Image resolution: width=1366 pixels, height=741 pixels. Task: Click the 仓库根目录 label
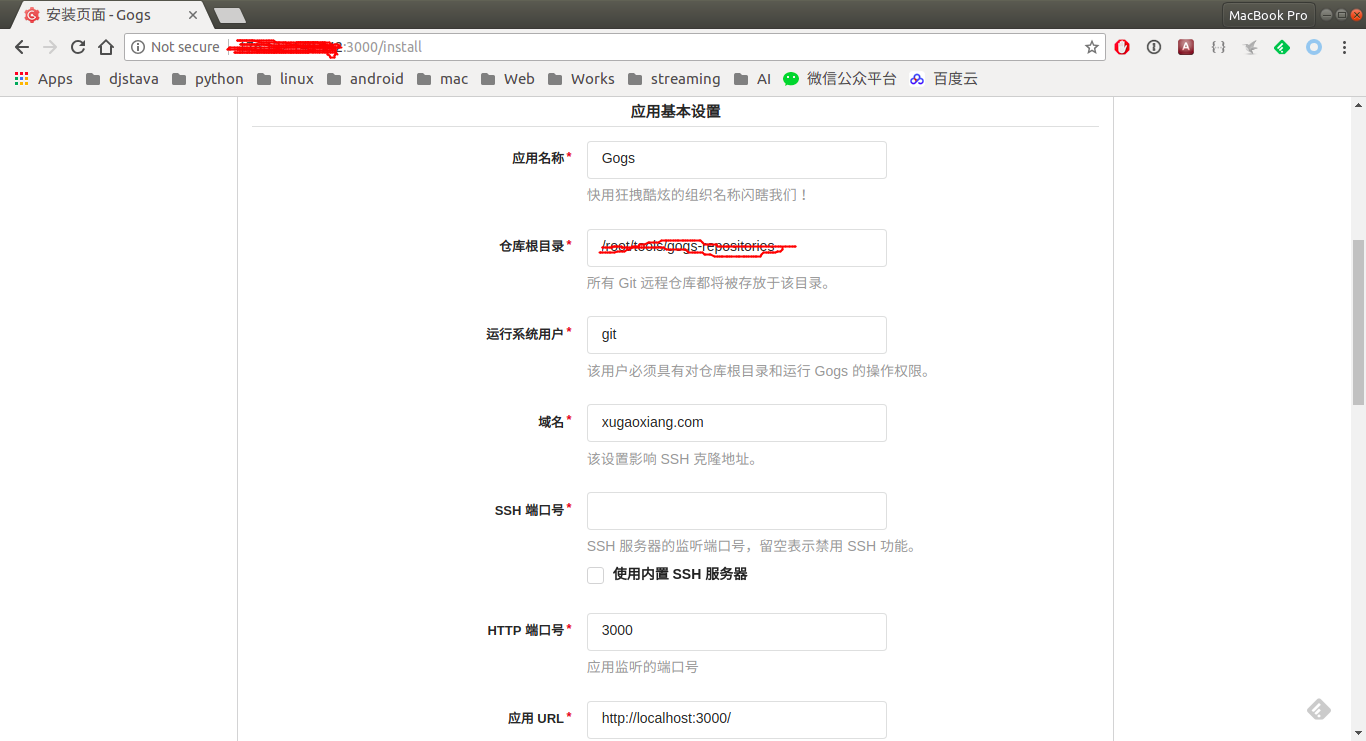[532, 246]
